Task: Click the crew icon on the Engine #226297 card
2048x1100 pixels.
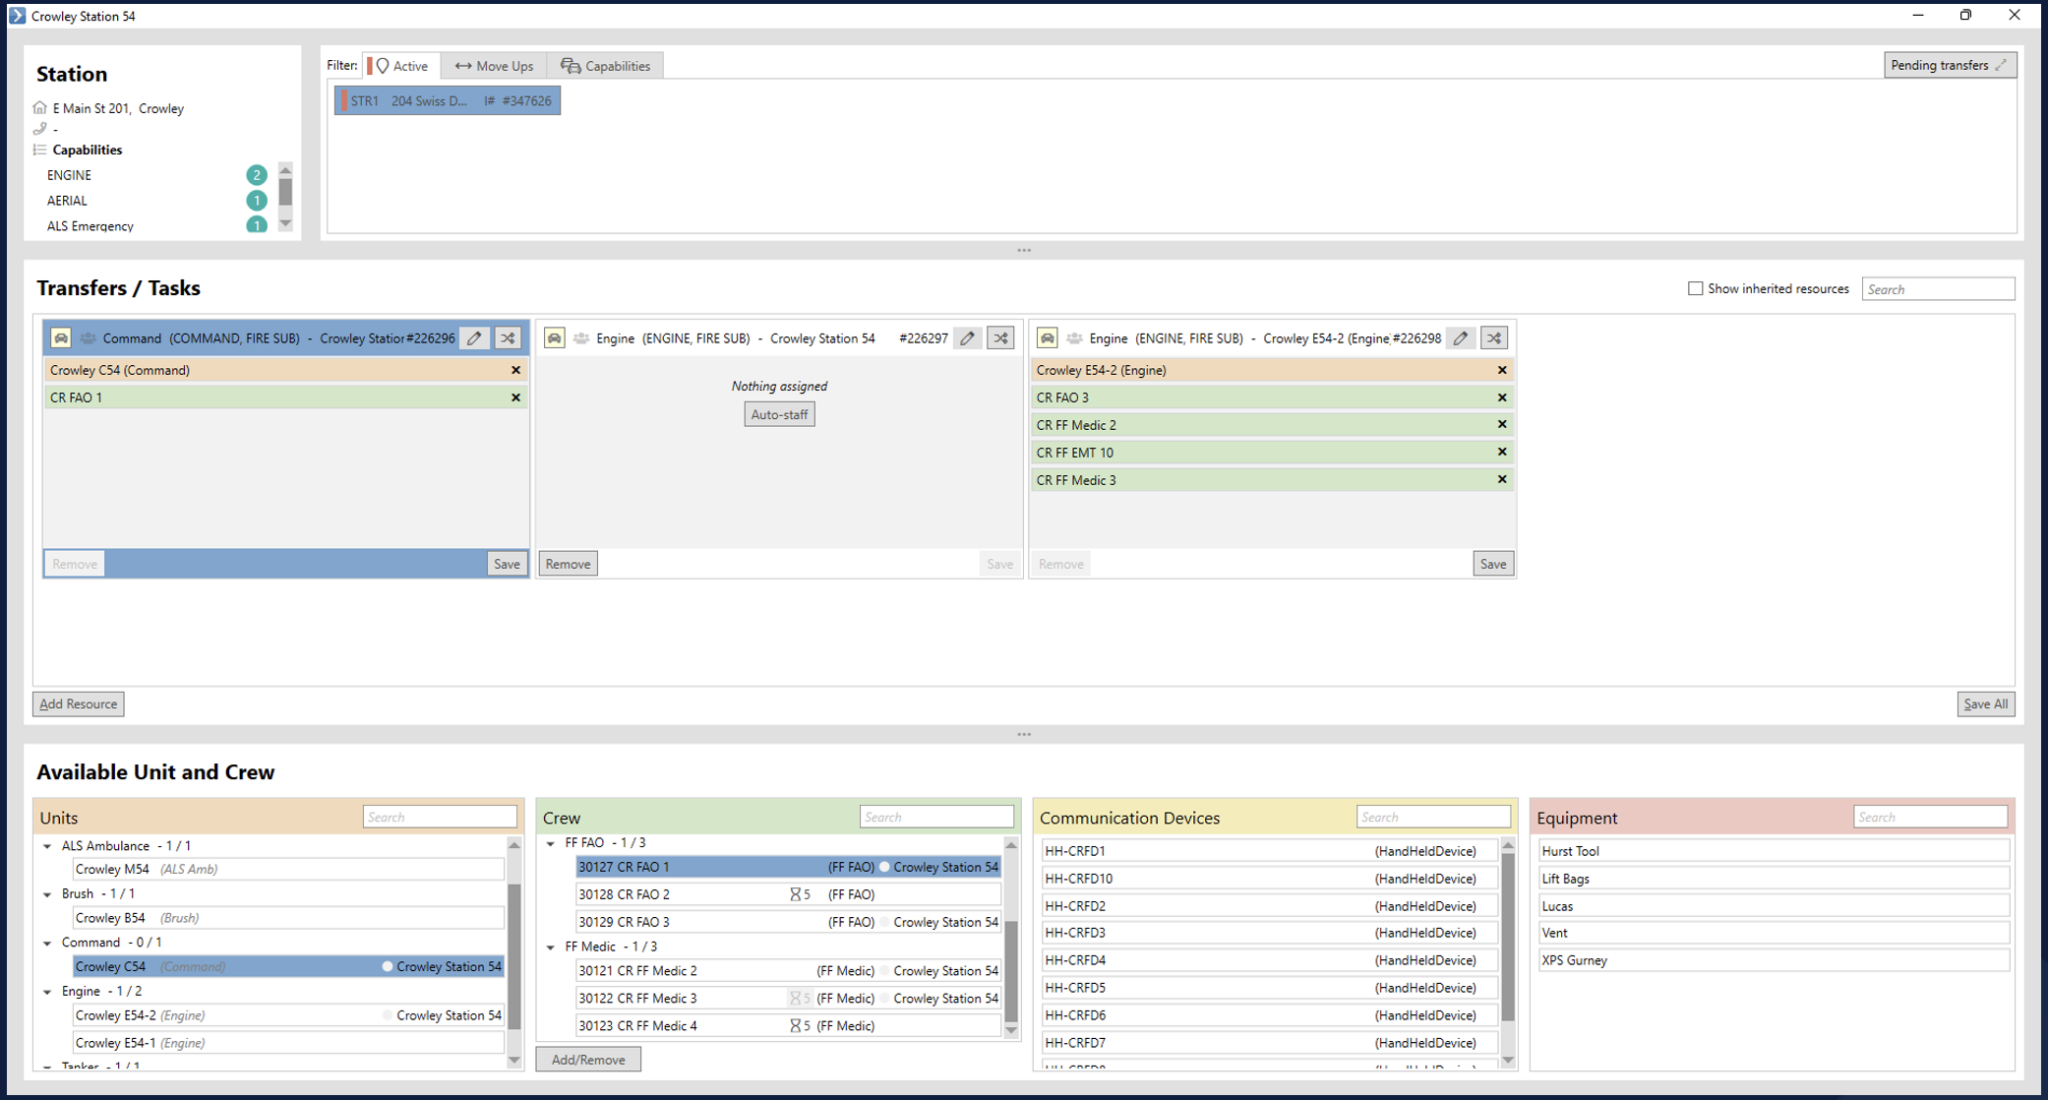Action: [581, 338]
